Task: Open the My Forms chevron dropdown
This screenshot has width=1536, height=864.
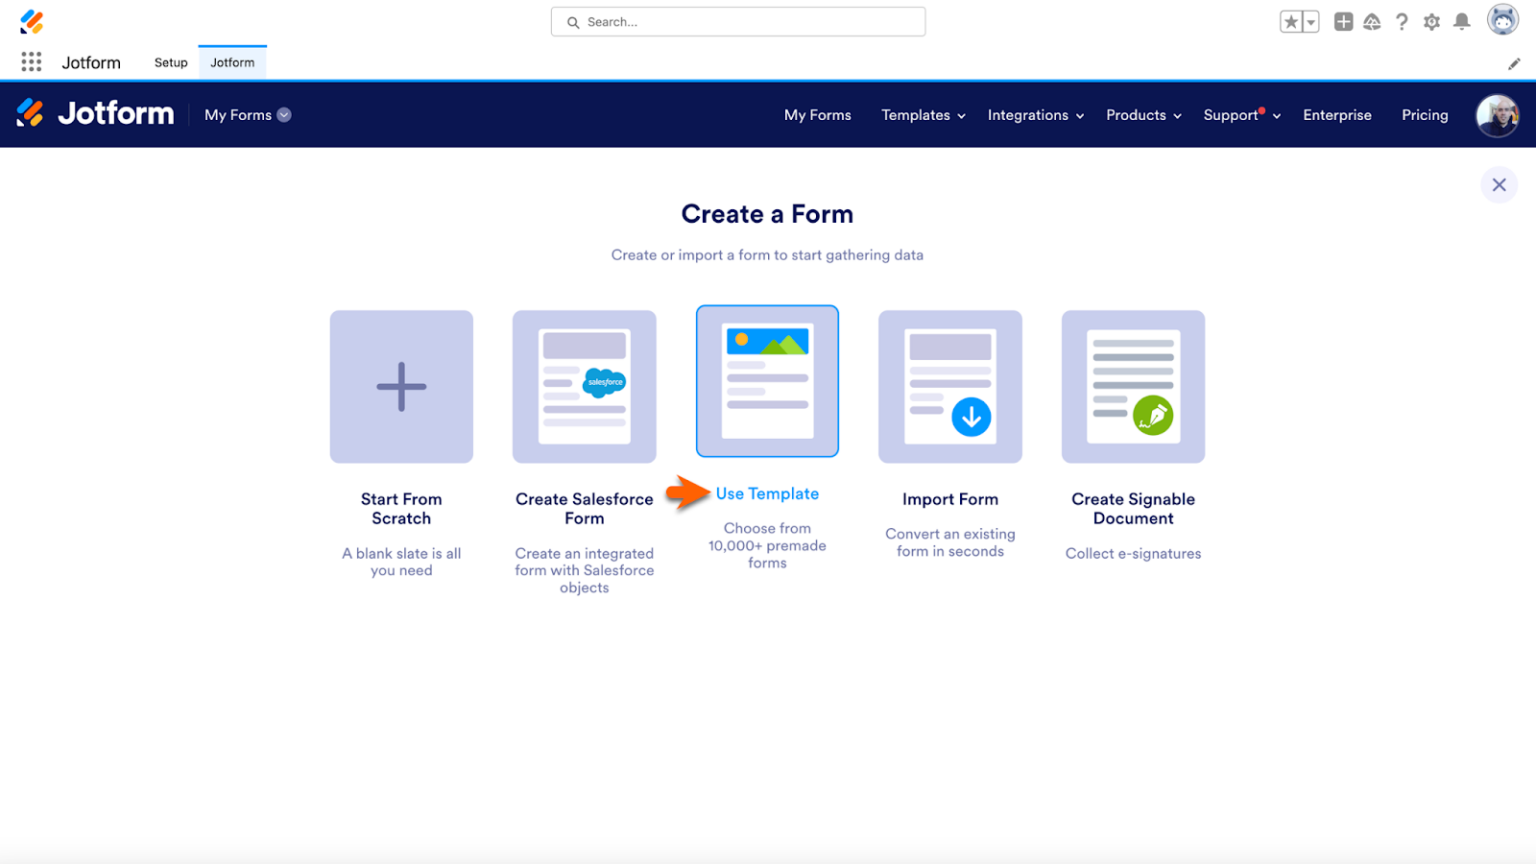Action: pyautogui.click(x=284, y=115)
